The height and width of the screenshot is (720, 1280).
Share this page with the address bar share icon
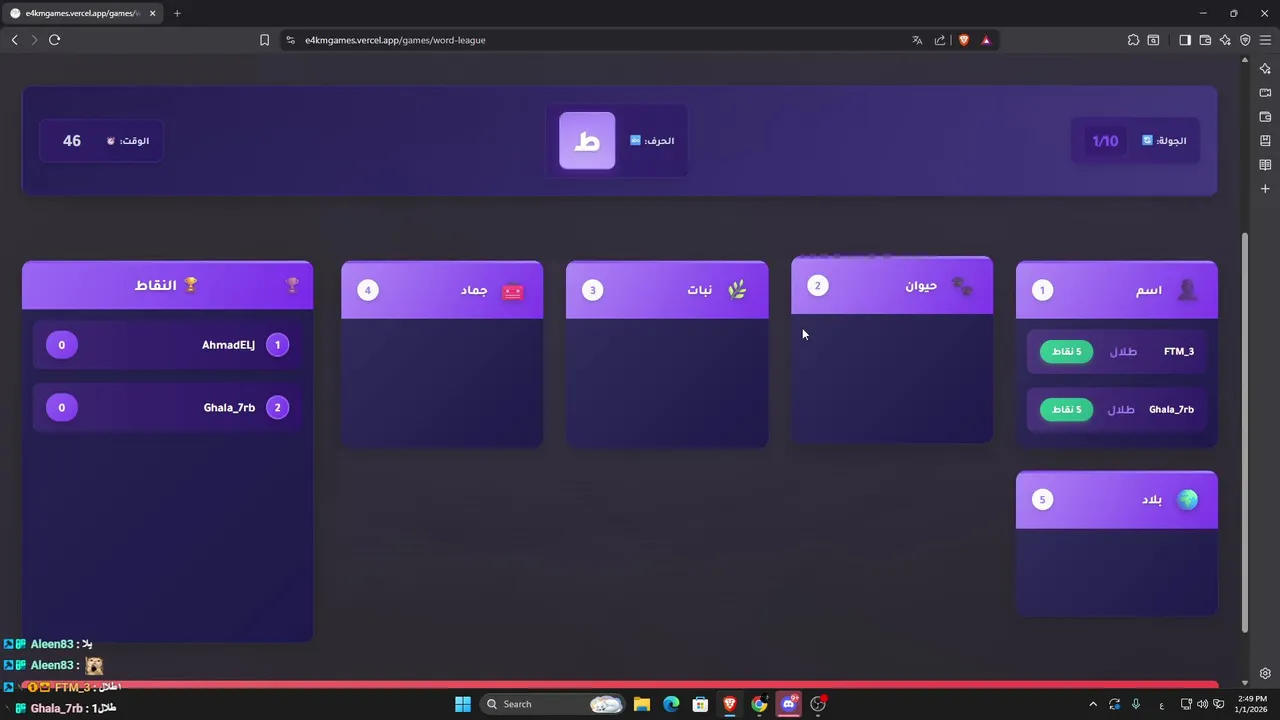[x=940, y=40]
